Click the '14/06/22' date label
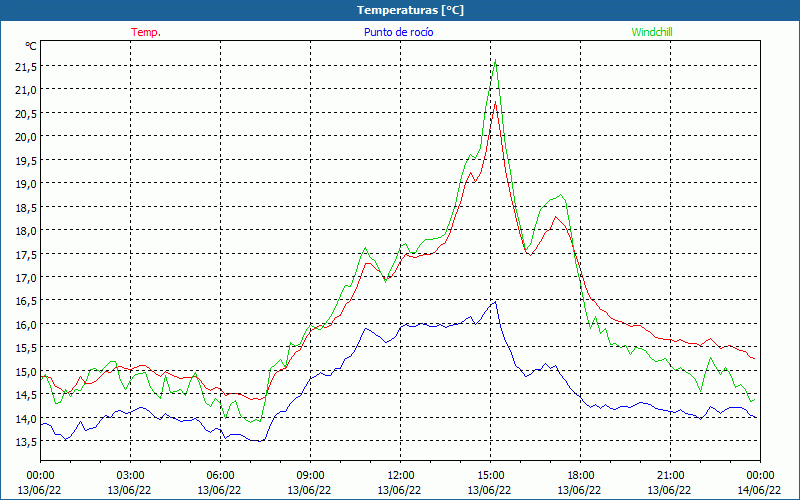 coord(759,490)
